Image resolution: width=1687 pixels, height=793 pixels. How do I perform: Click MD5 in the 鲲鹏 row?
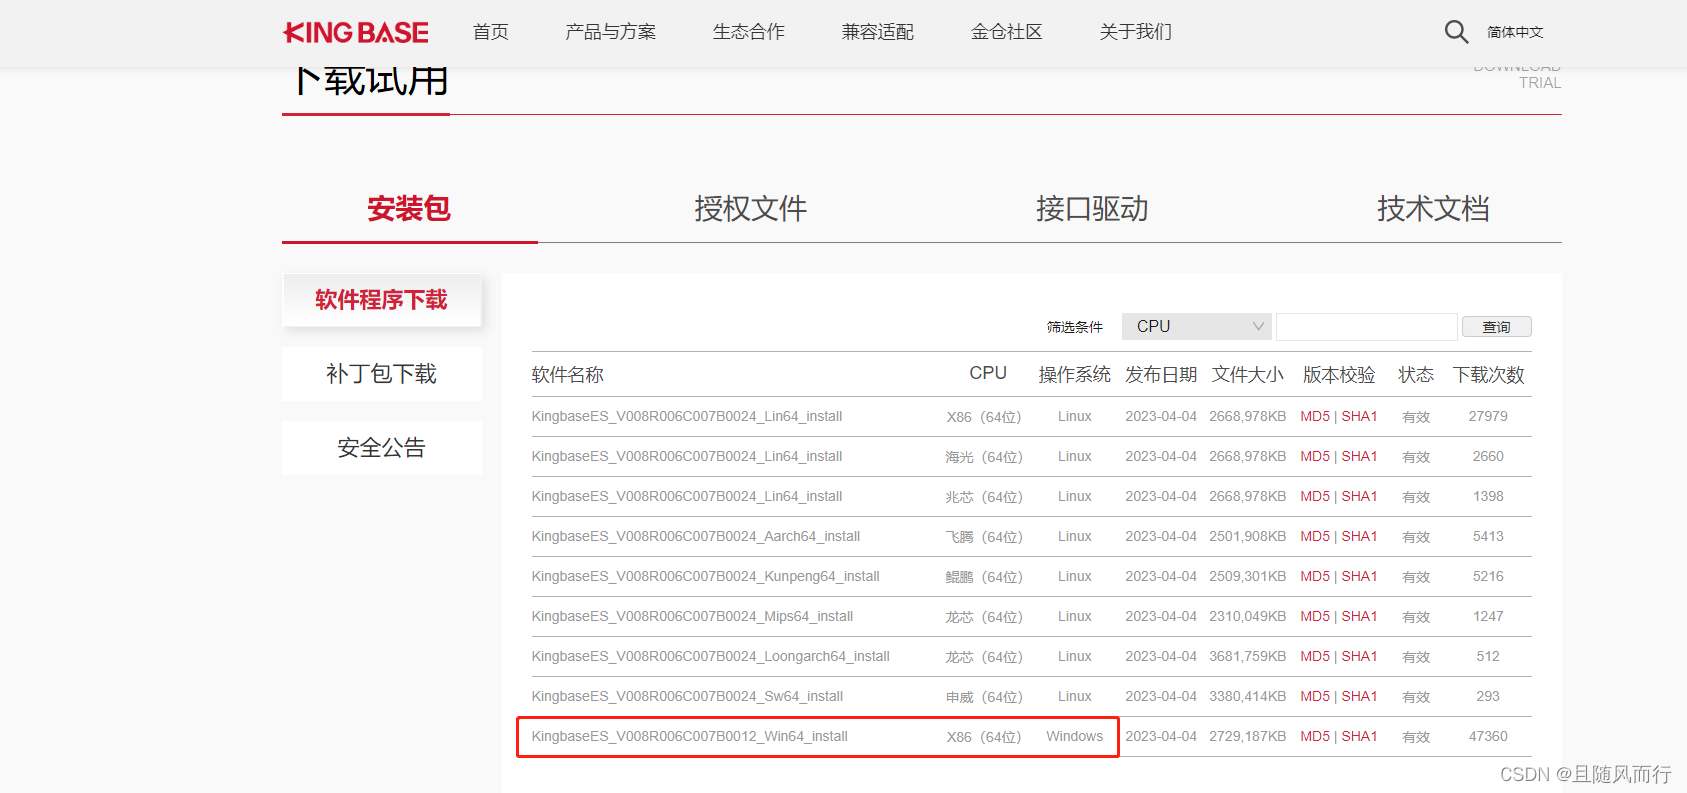[x=1315, y=576]
